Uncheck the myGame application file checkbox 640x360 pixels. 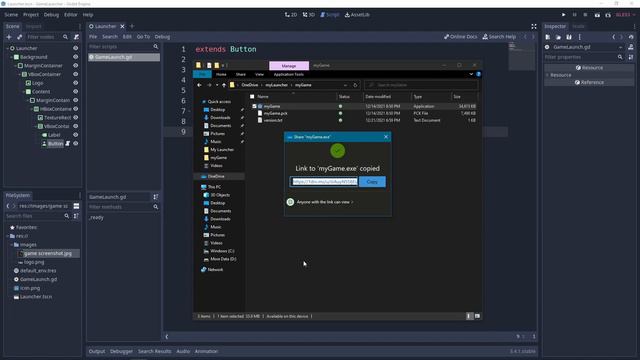pos(254,106)
